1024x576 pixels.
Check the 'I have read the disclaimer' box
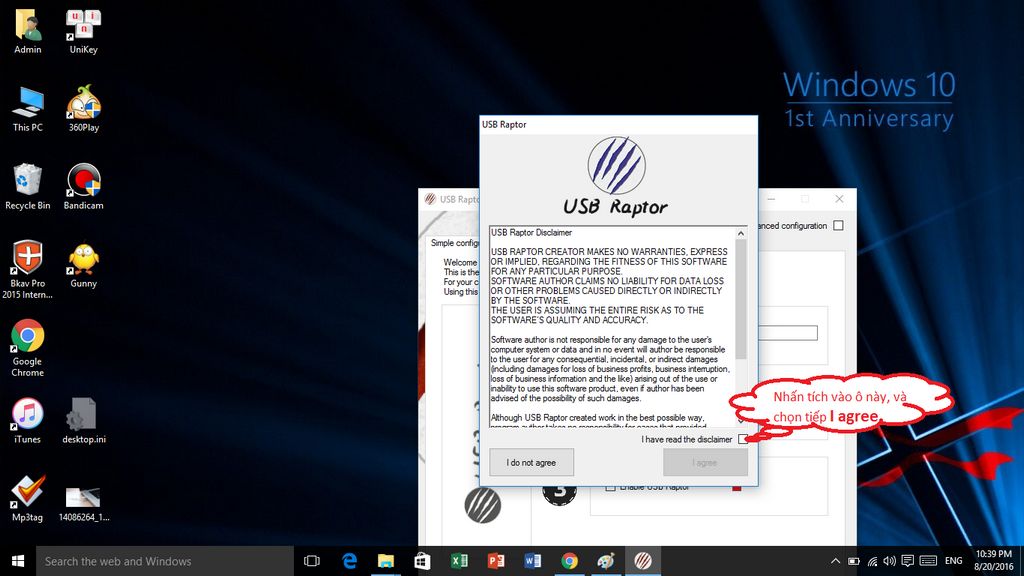(x=742, y=440)
